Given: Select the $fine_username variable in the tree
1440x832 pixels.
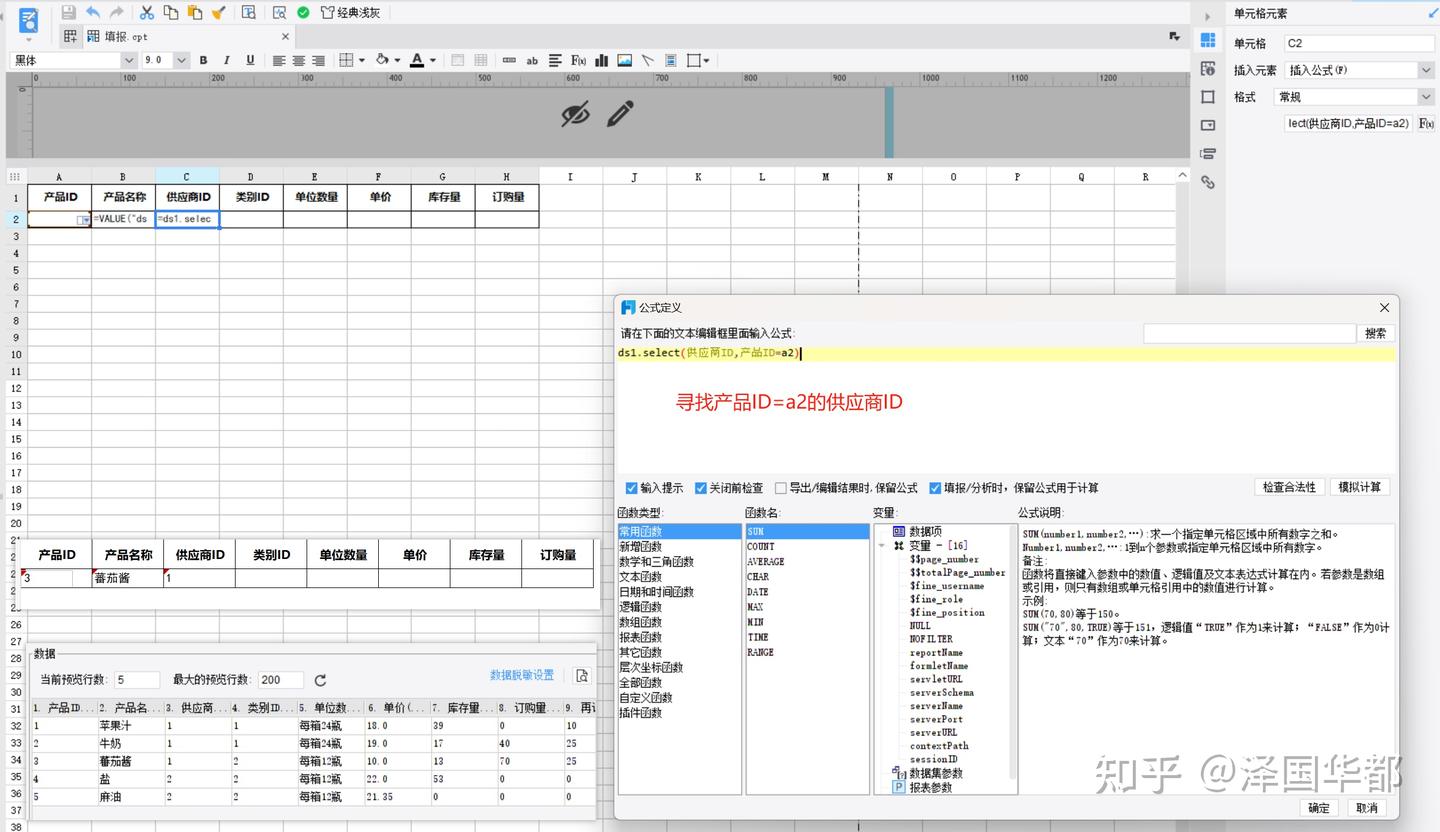Looking at the screenshot, I should (946, 586).
